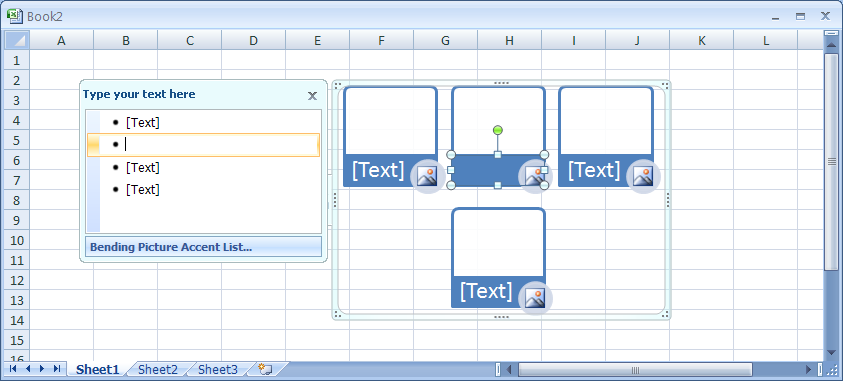Select column K header
Viewport: 843px width, 381px height.
(702, 40)
